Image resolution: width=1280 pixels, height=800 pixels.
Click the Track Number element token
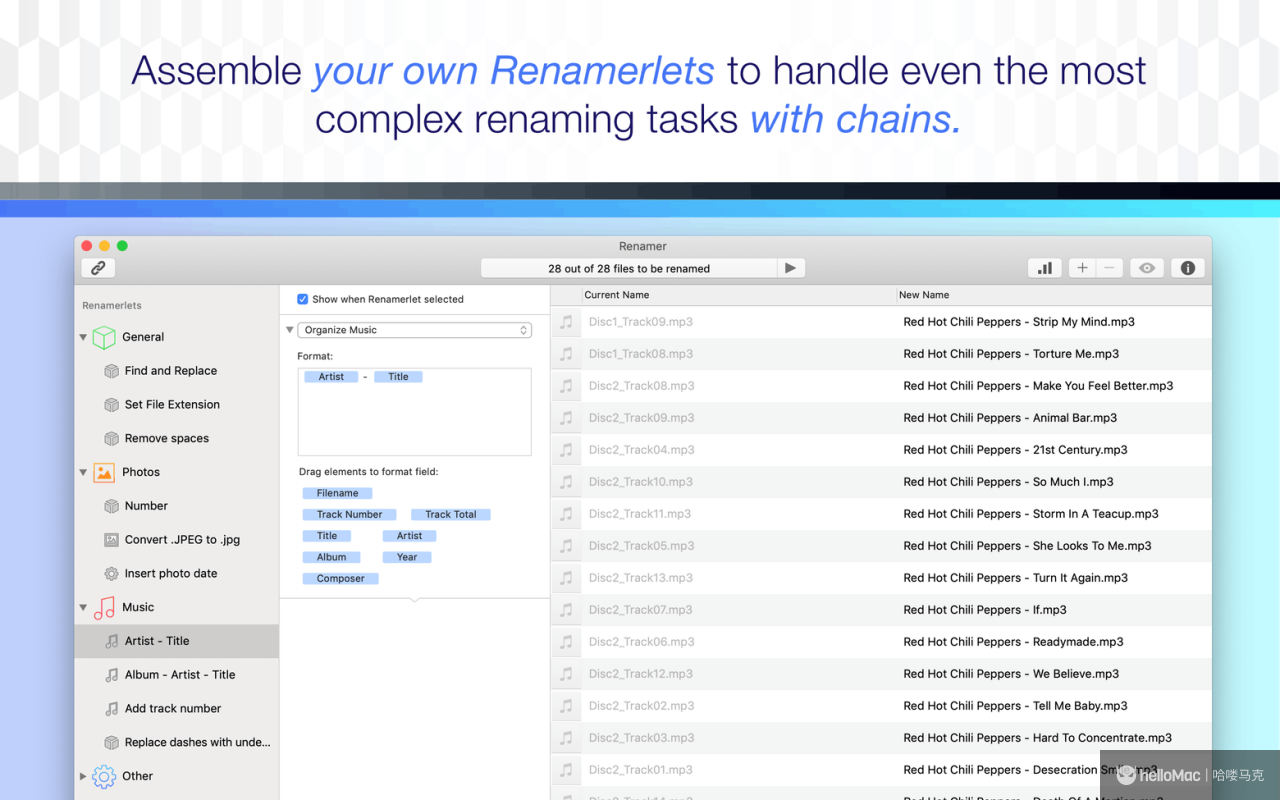[350, 514]
